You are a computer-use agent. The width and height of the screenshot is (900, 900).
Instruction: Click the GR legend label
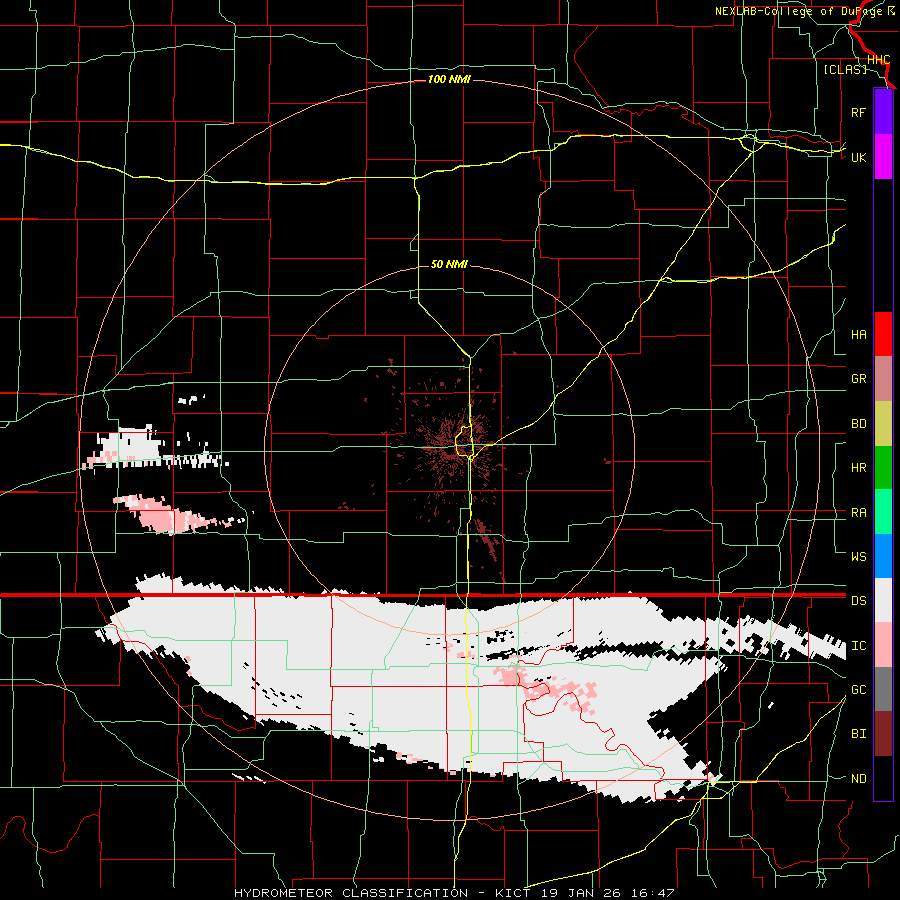859,379
